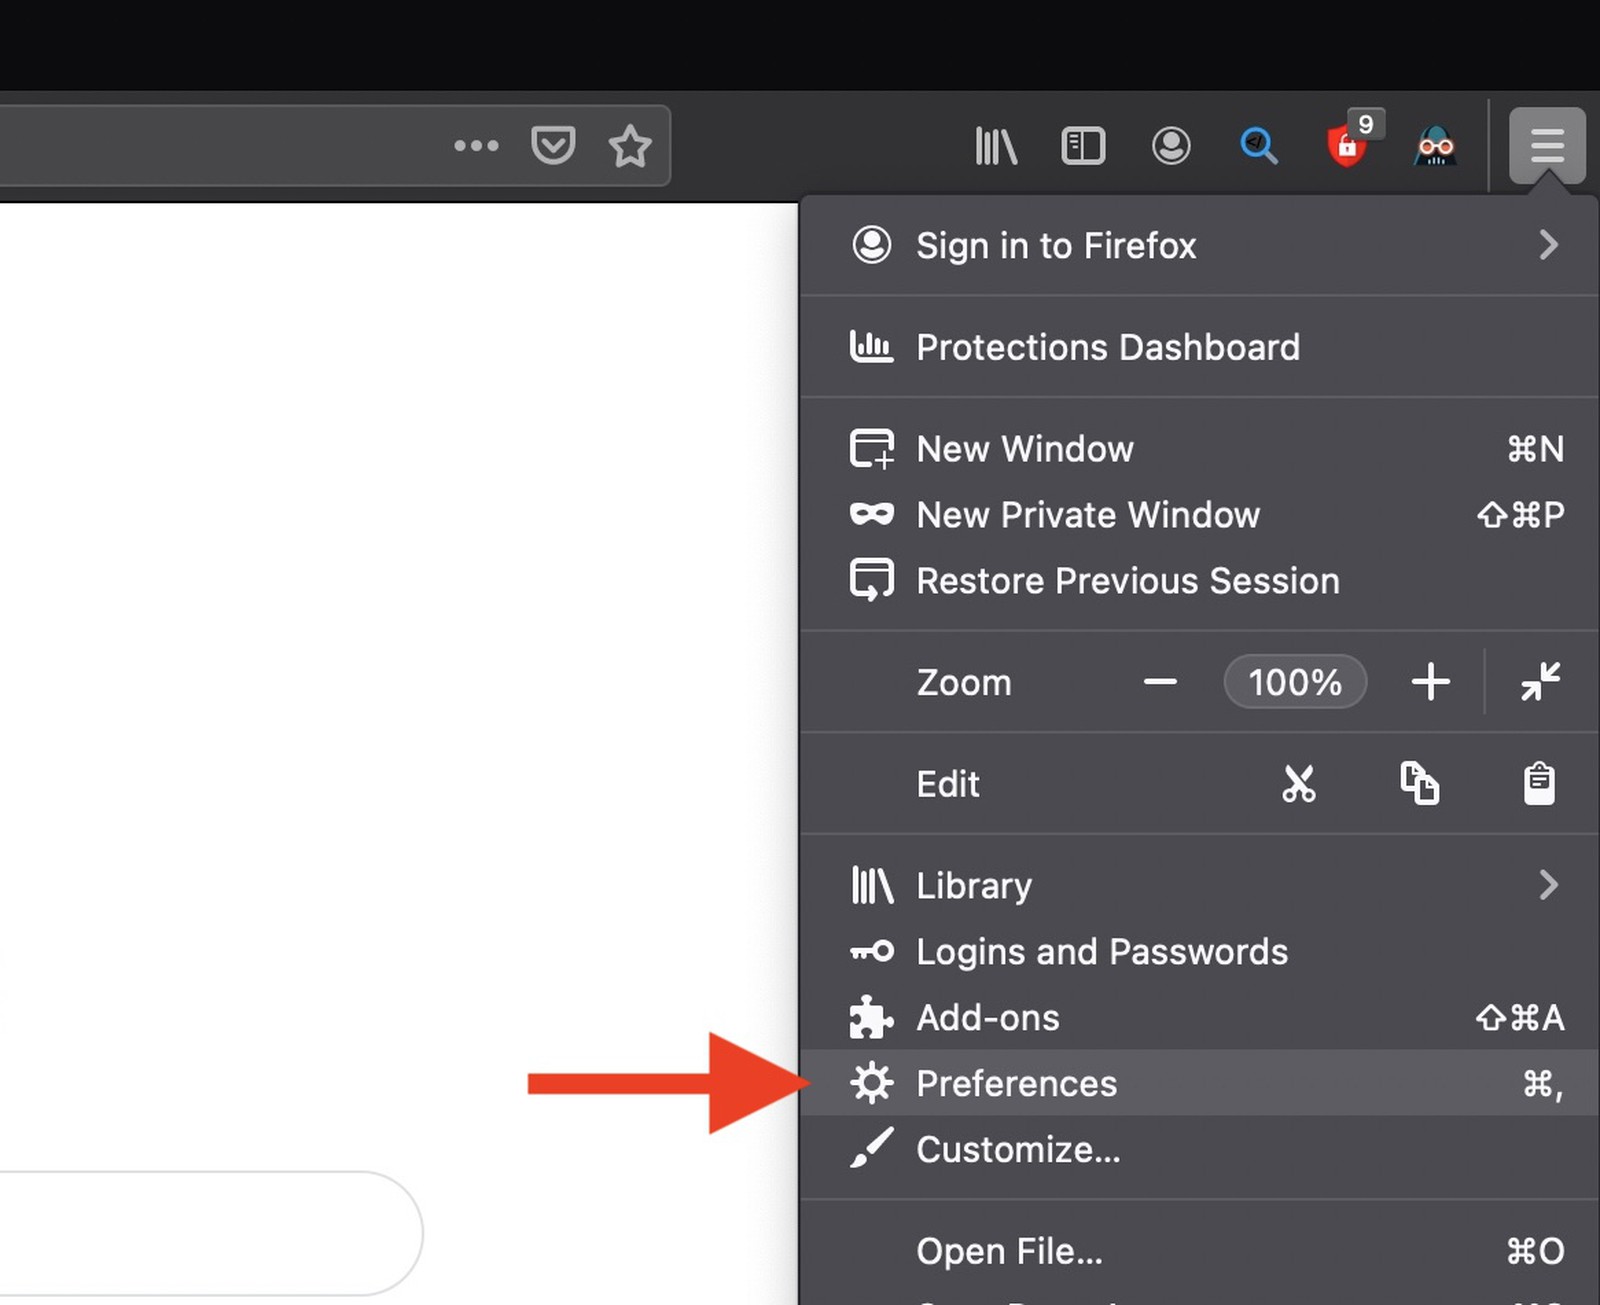Click the Zoom label text
The width and height of the screenshot is (1600, 1305).
[x=964, y=683]
